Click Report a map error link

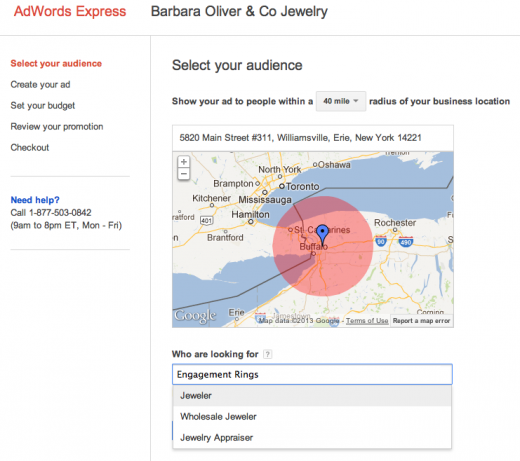pyautogui.click(x=421, y=321)
